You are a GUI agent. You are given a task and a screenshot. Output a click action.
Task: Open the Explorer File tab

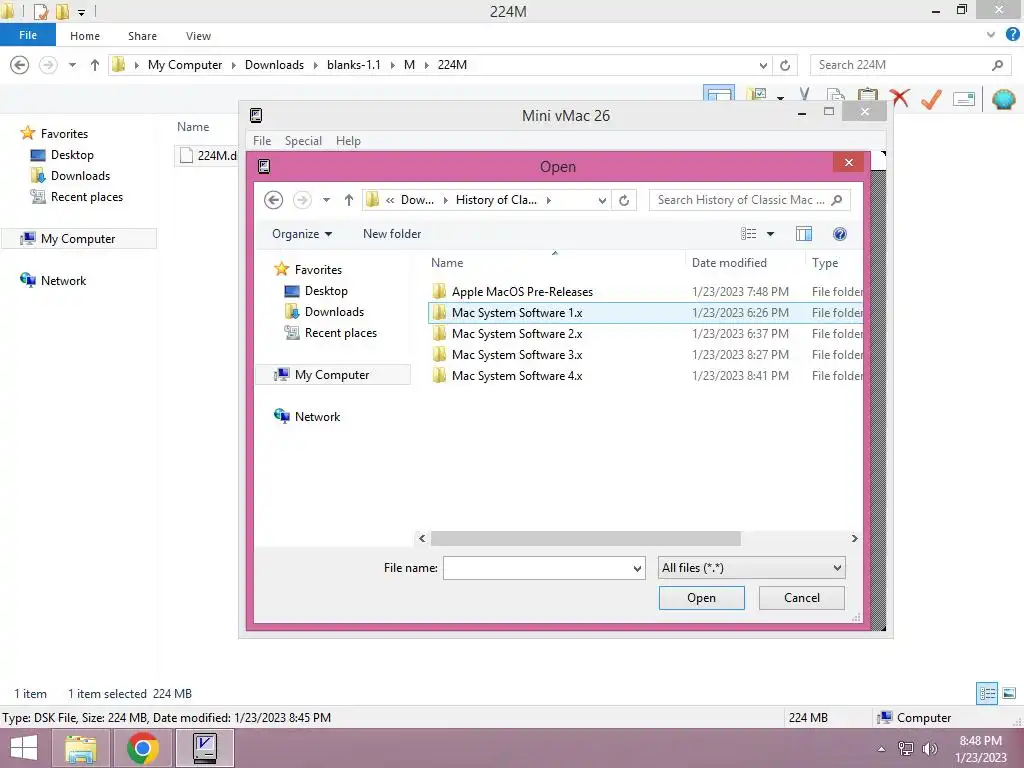pyautogui.click(x=27, y=35)
